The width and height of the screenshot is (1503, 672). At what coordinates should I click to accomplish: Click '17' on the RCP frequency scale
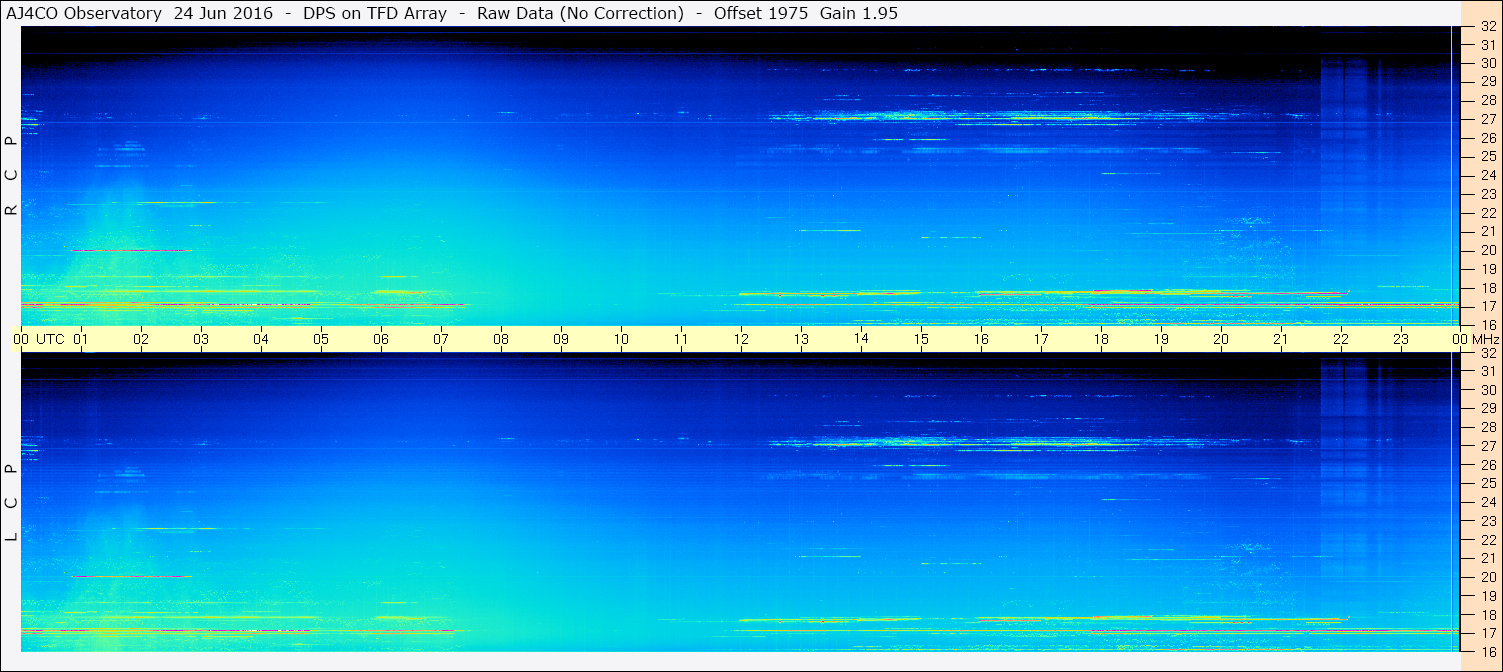point(1488,306)
